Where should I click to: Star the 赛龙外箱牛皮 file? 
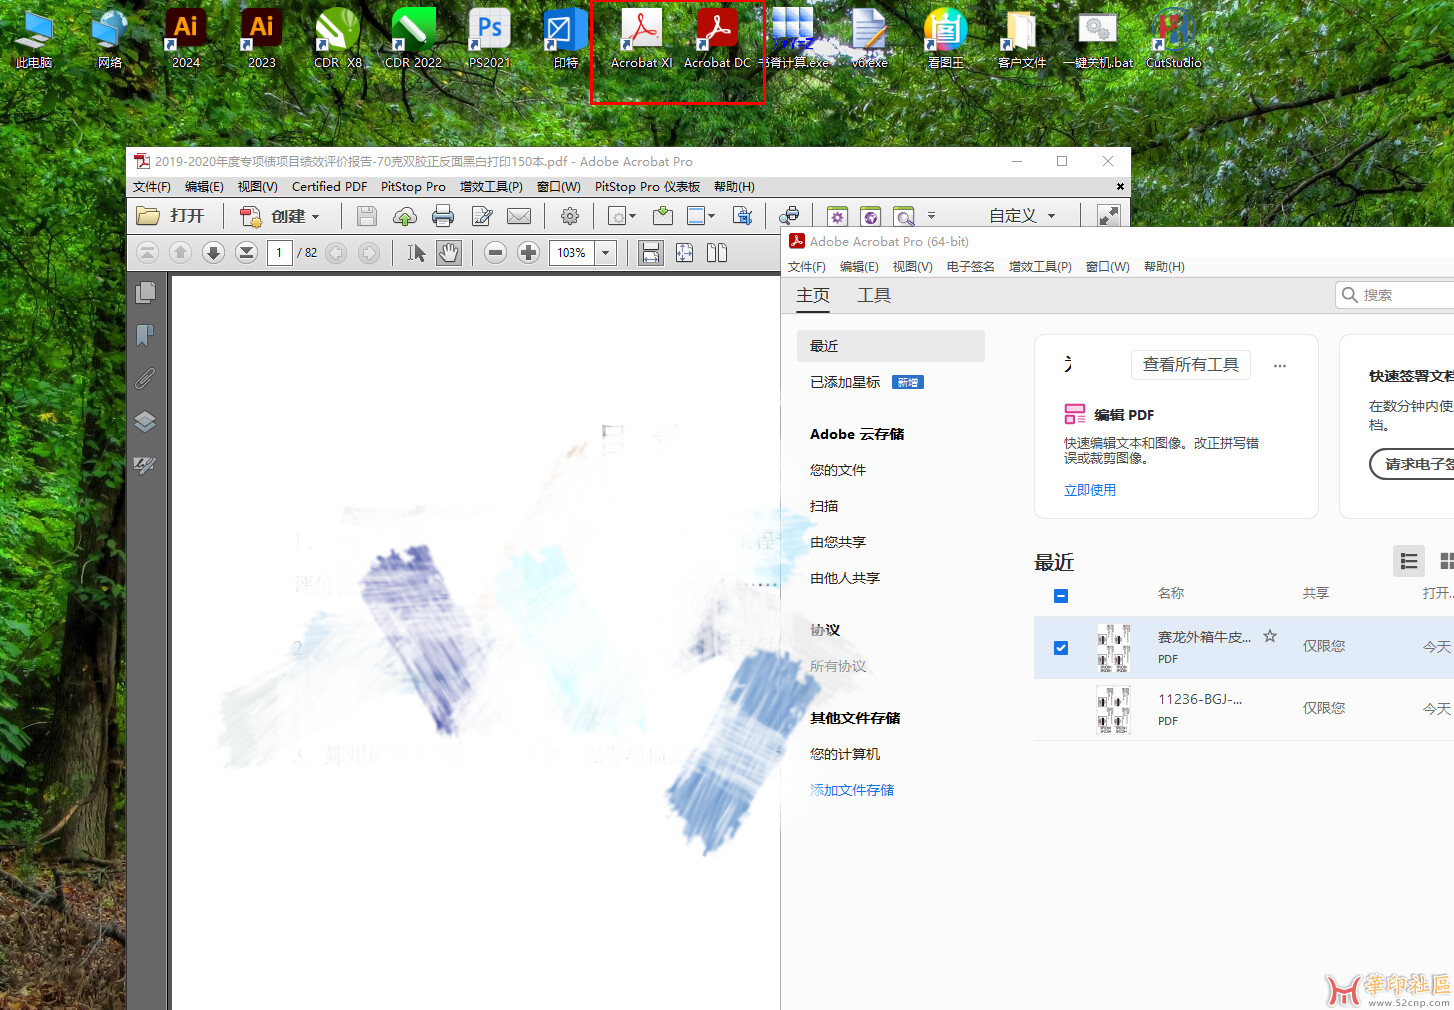[x=1270, y=636]
